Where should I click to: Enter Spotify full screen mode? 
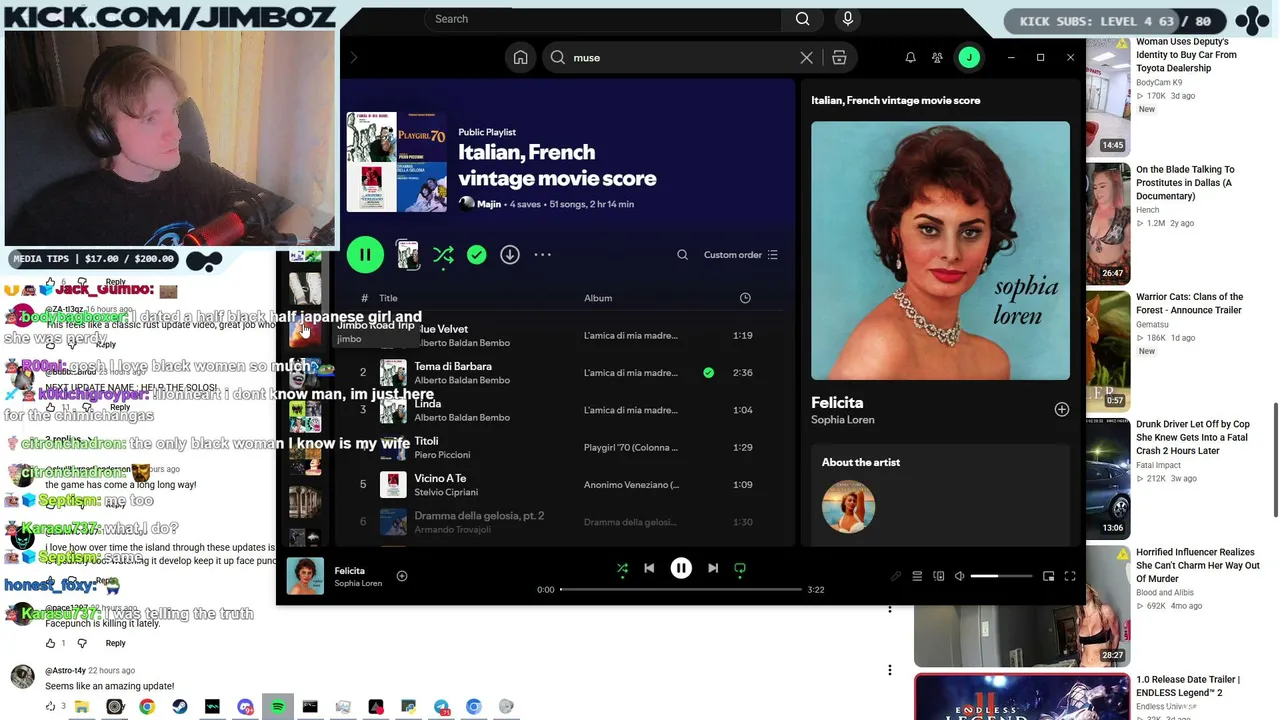[1070, 576]
